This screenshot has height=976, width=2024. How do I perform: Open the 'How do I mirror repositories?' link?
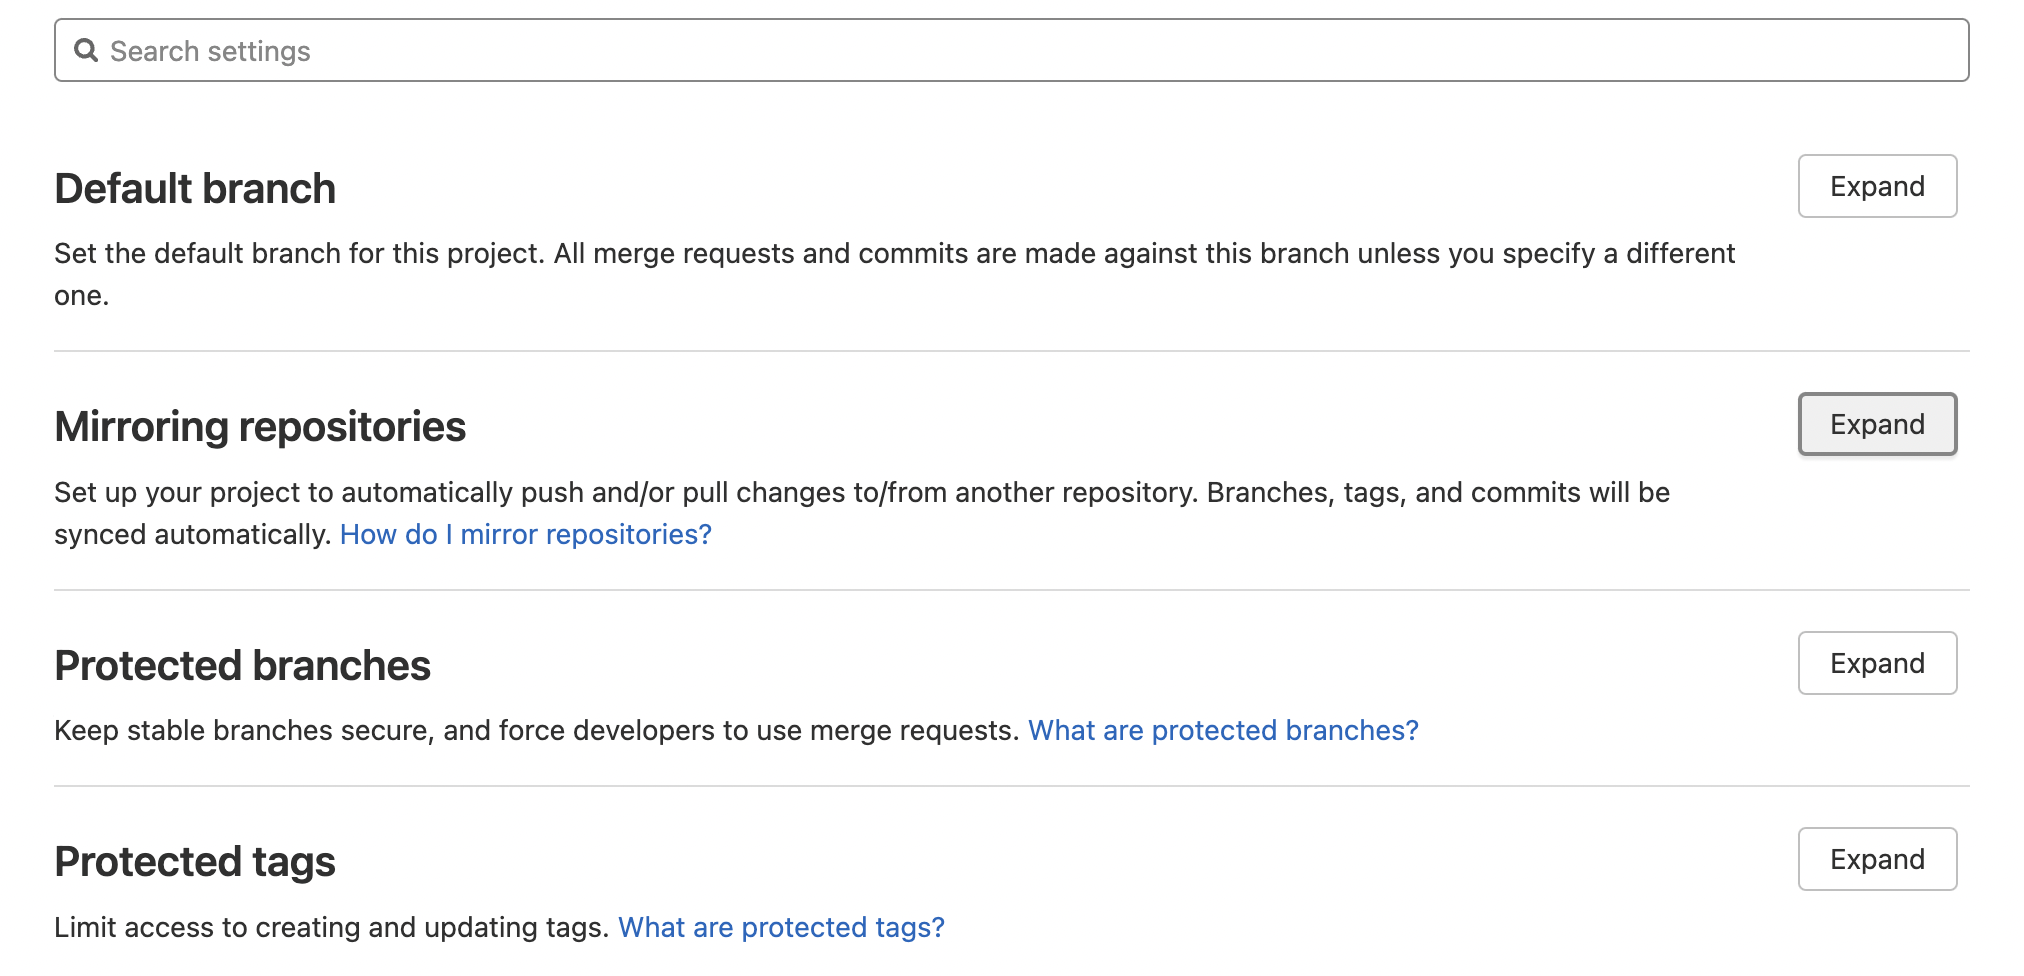click(x=525, y=534)
